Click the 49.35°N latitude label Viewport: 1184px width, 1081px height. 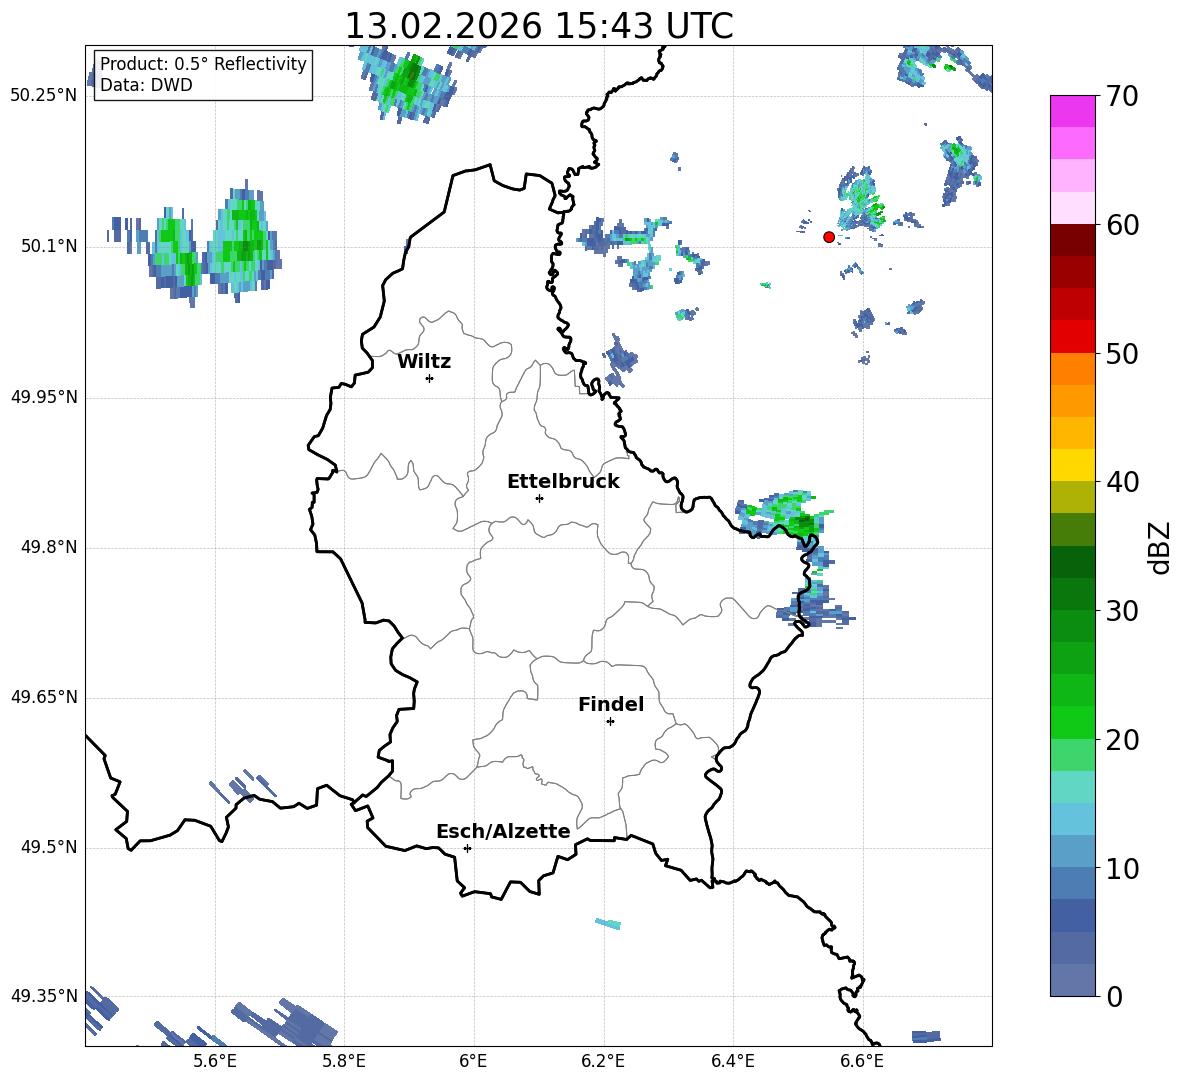(44, 996)
